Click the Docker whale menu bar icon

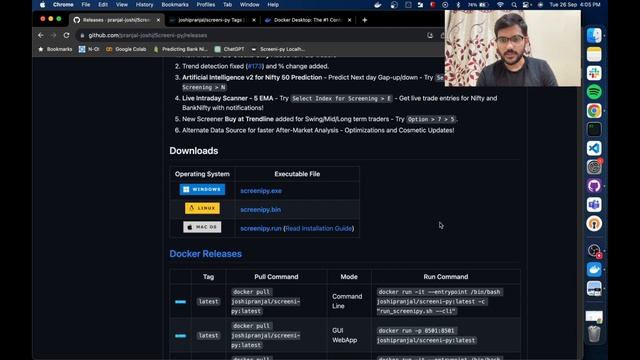point(378,5)
